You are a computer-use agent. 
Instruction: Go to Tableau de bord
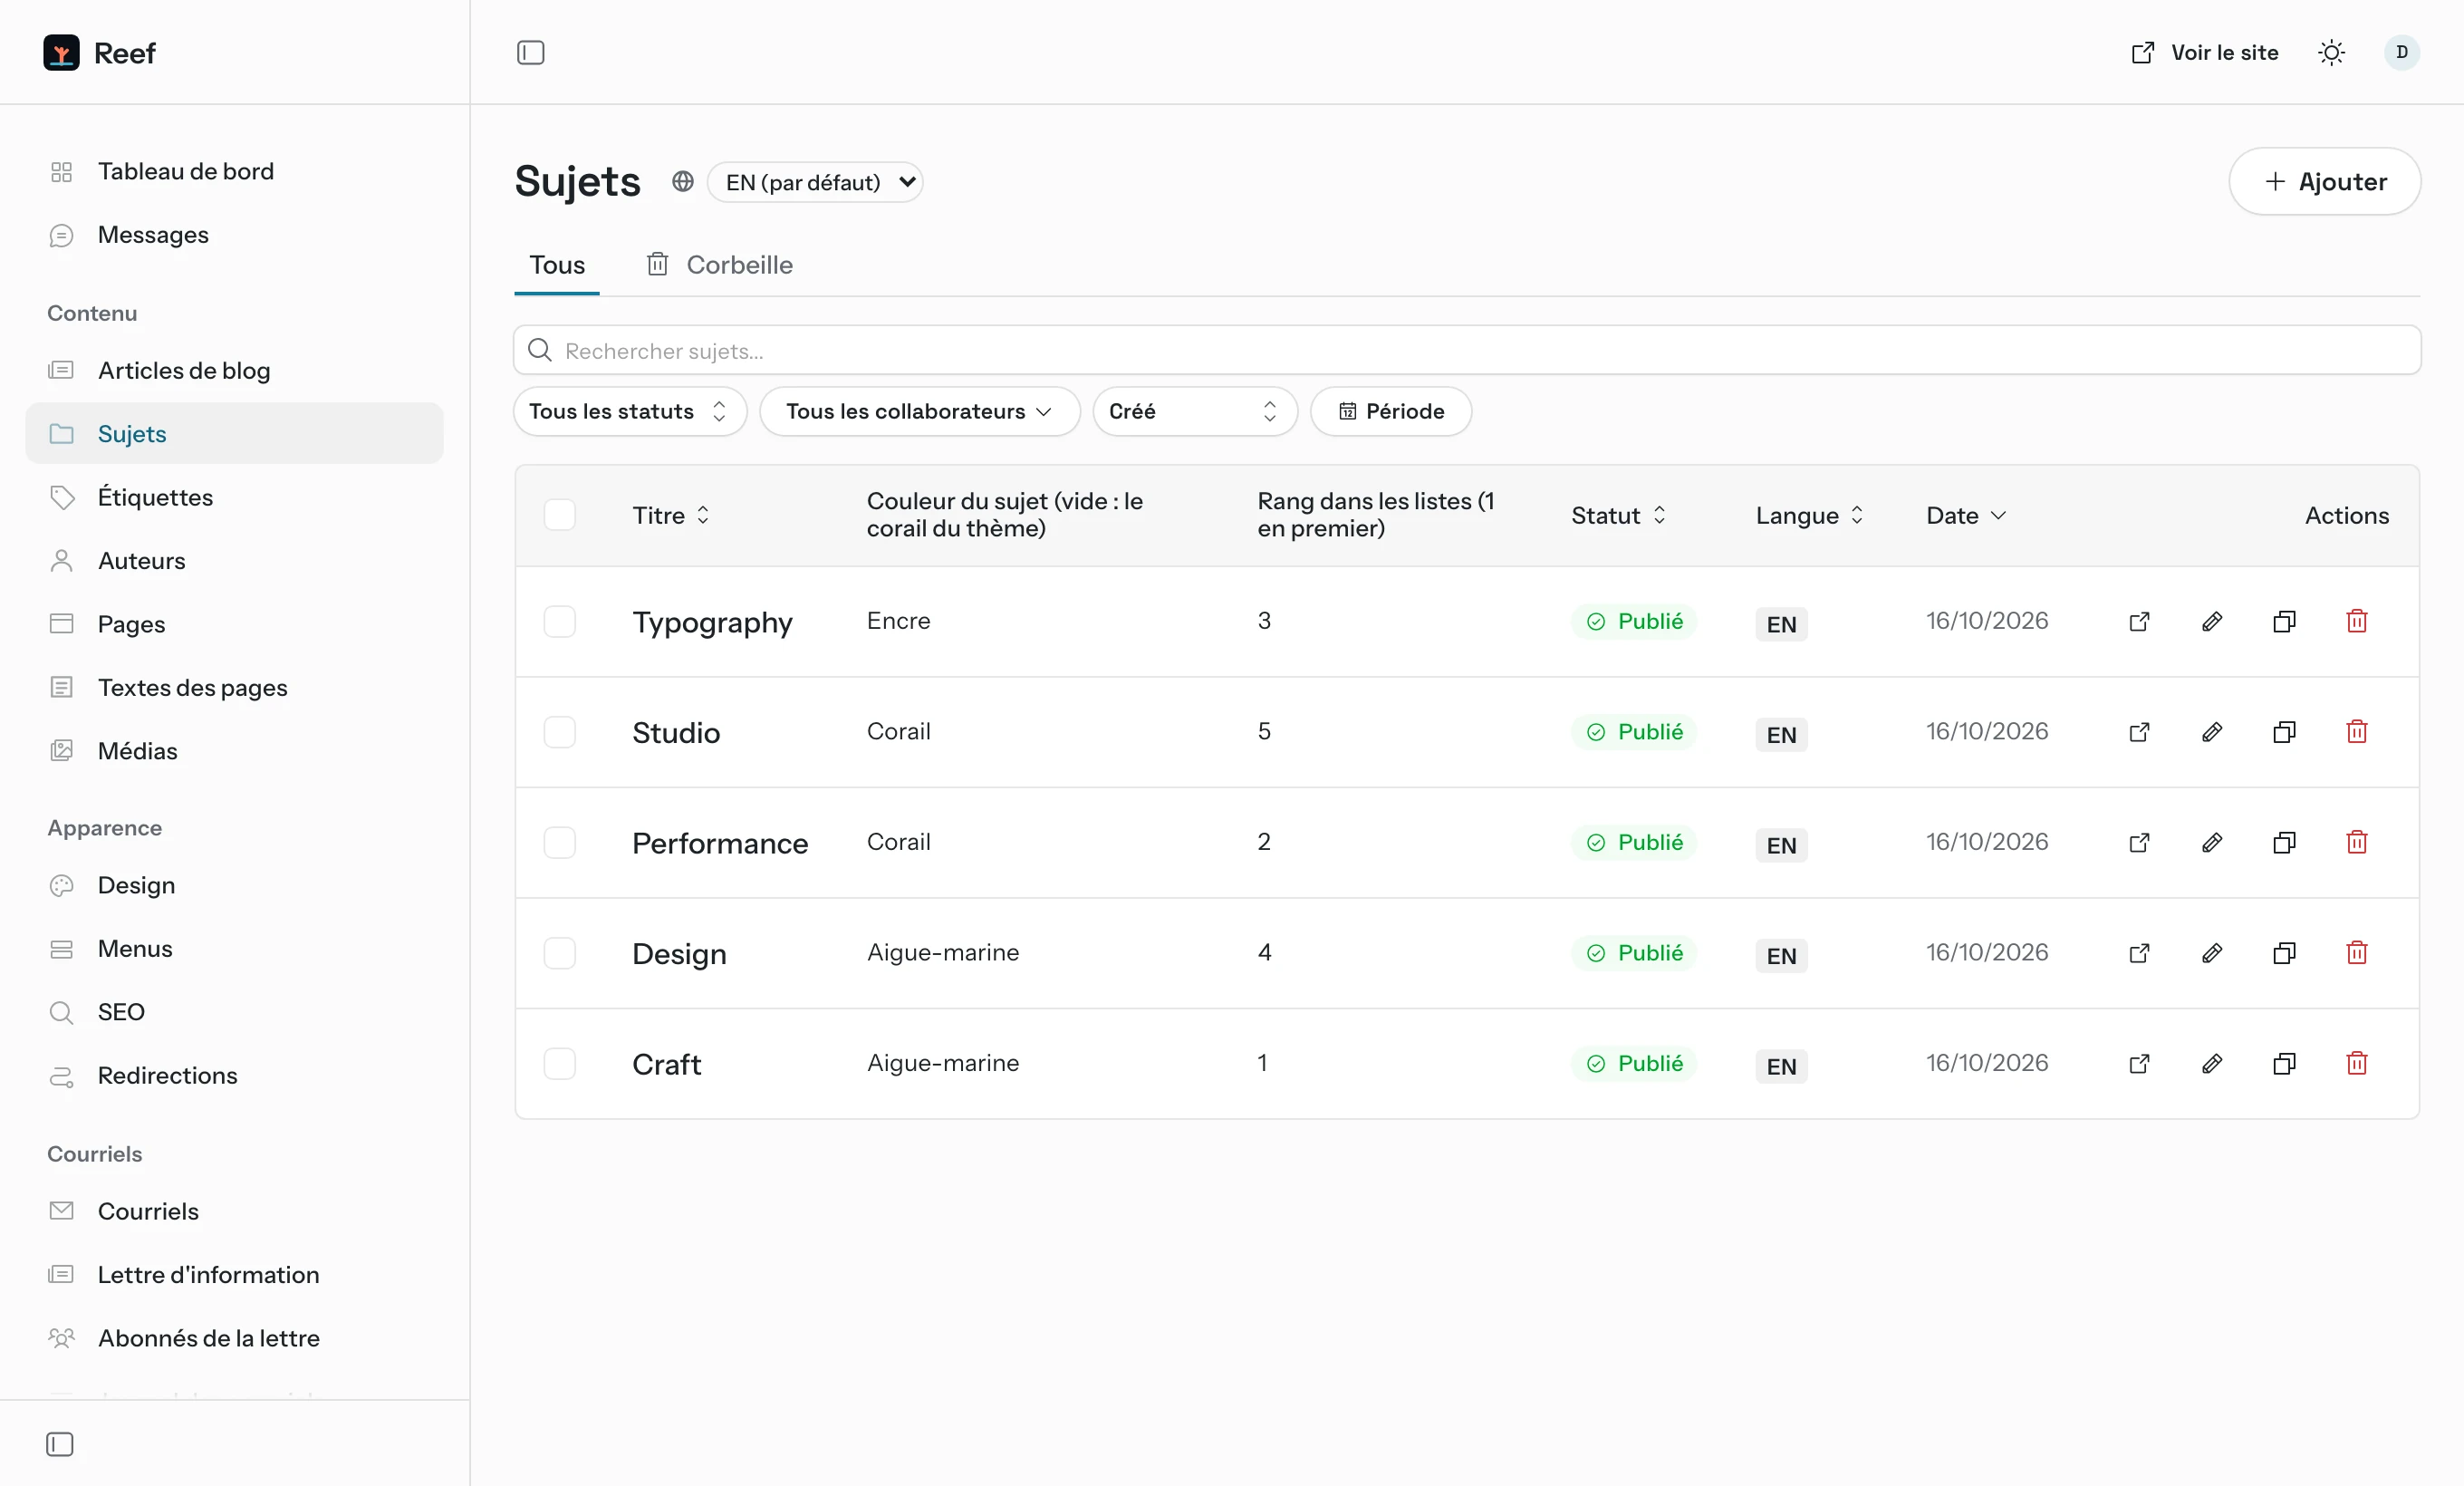tap(234, 171)
